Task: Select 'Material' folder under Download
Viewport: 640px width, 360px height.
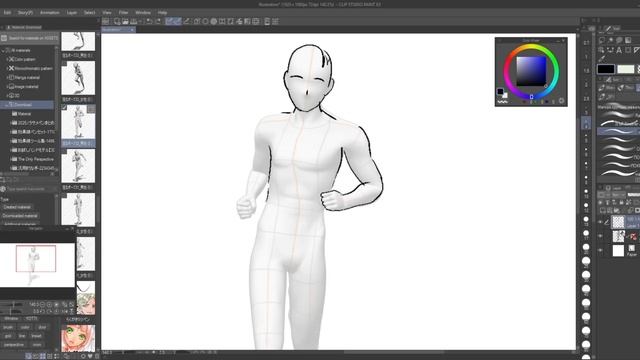Action: click(24, 114)
